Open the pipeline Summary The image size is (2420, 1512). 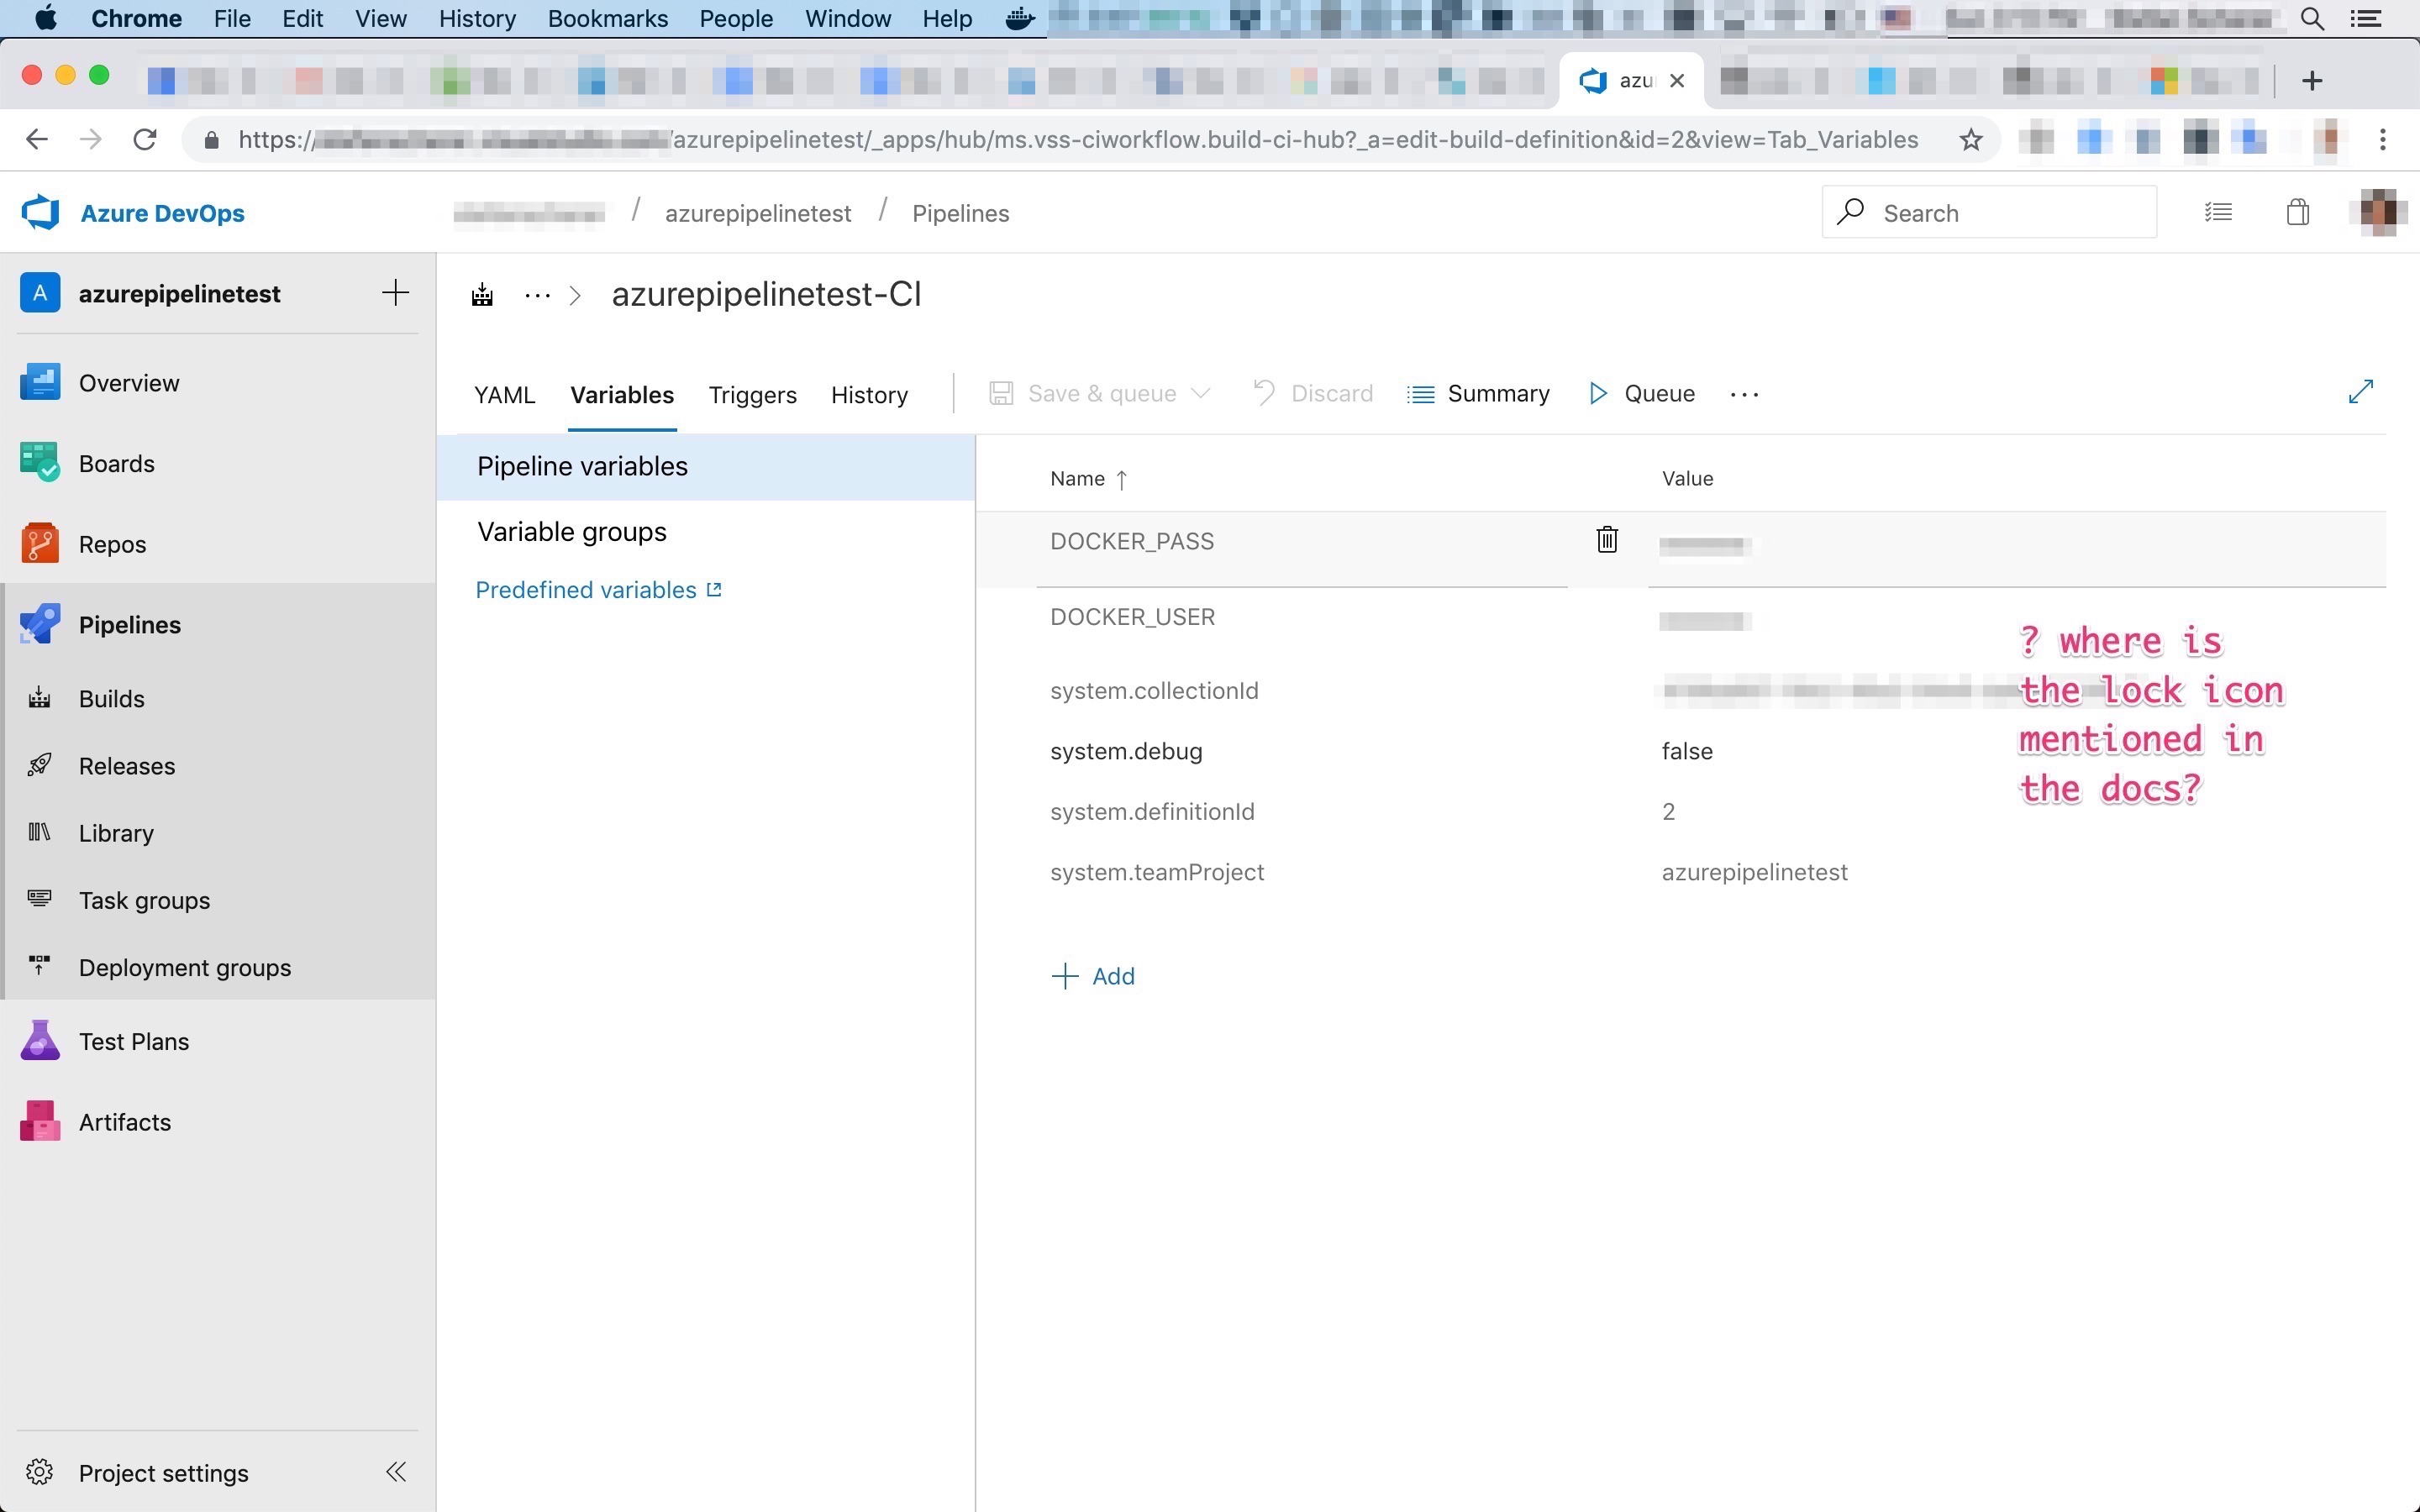(x=1478, y=394)
